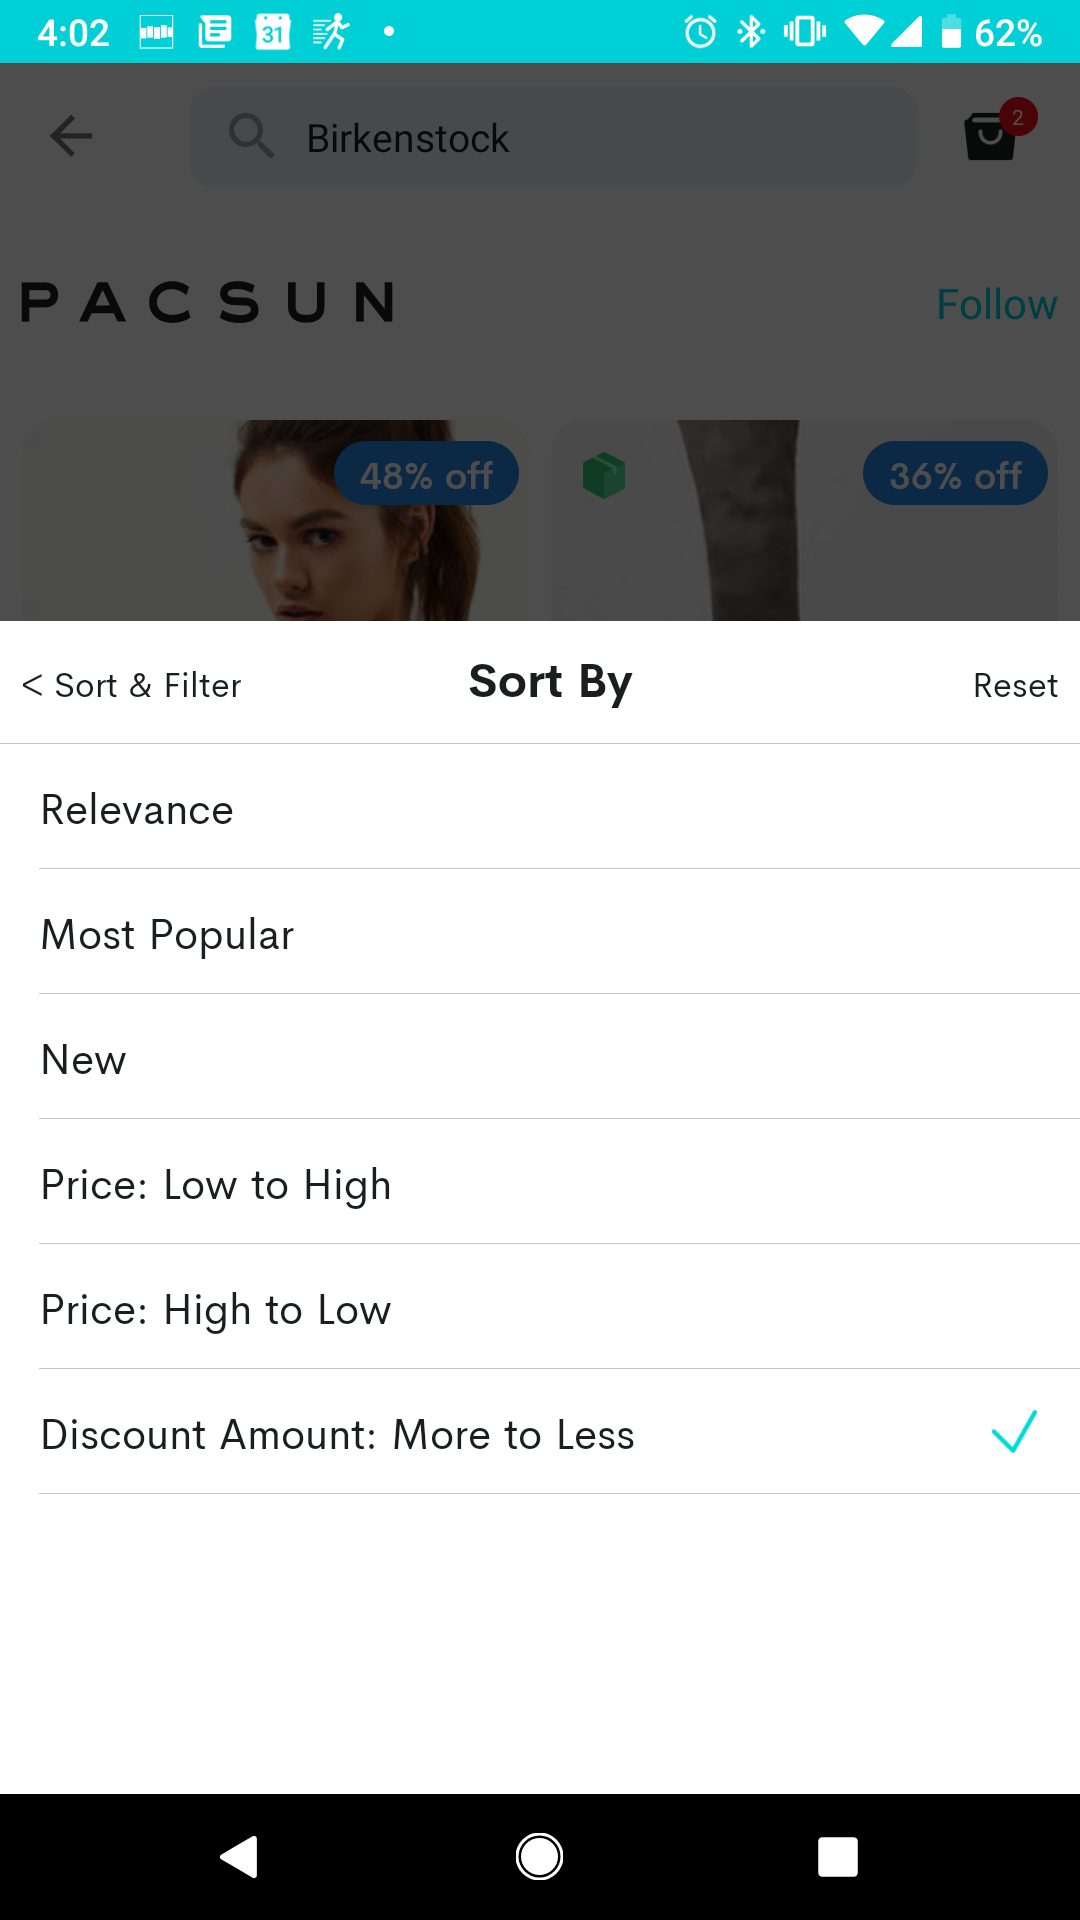Choose the New sort option

point(84,1060)
